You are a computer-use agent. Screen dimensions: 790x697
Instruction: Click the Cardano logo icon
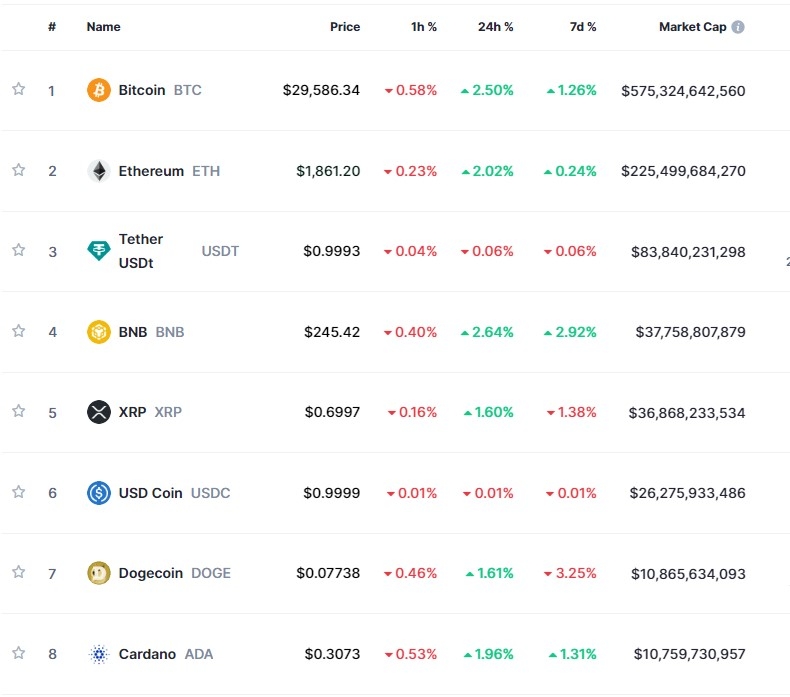click(98, 654)
